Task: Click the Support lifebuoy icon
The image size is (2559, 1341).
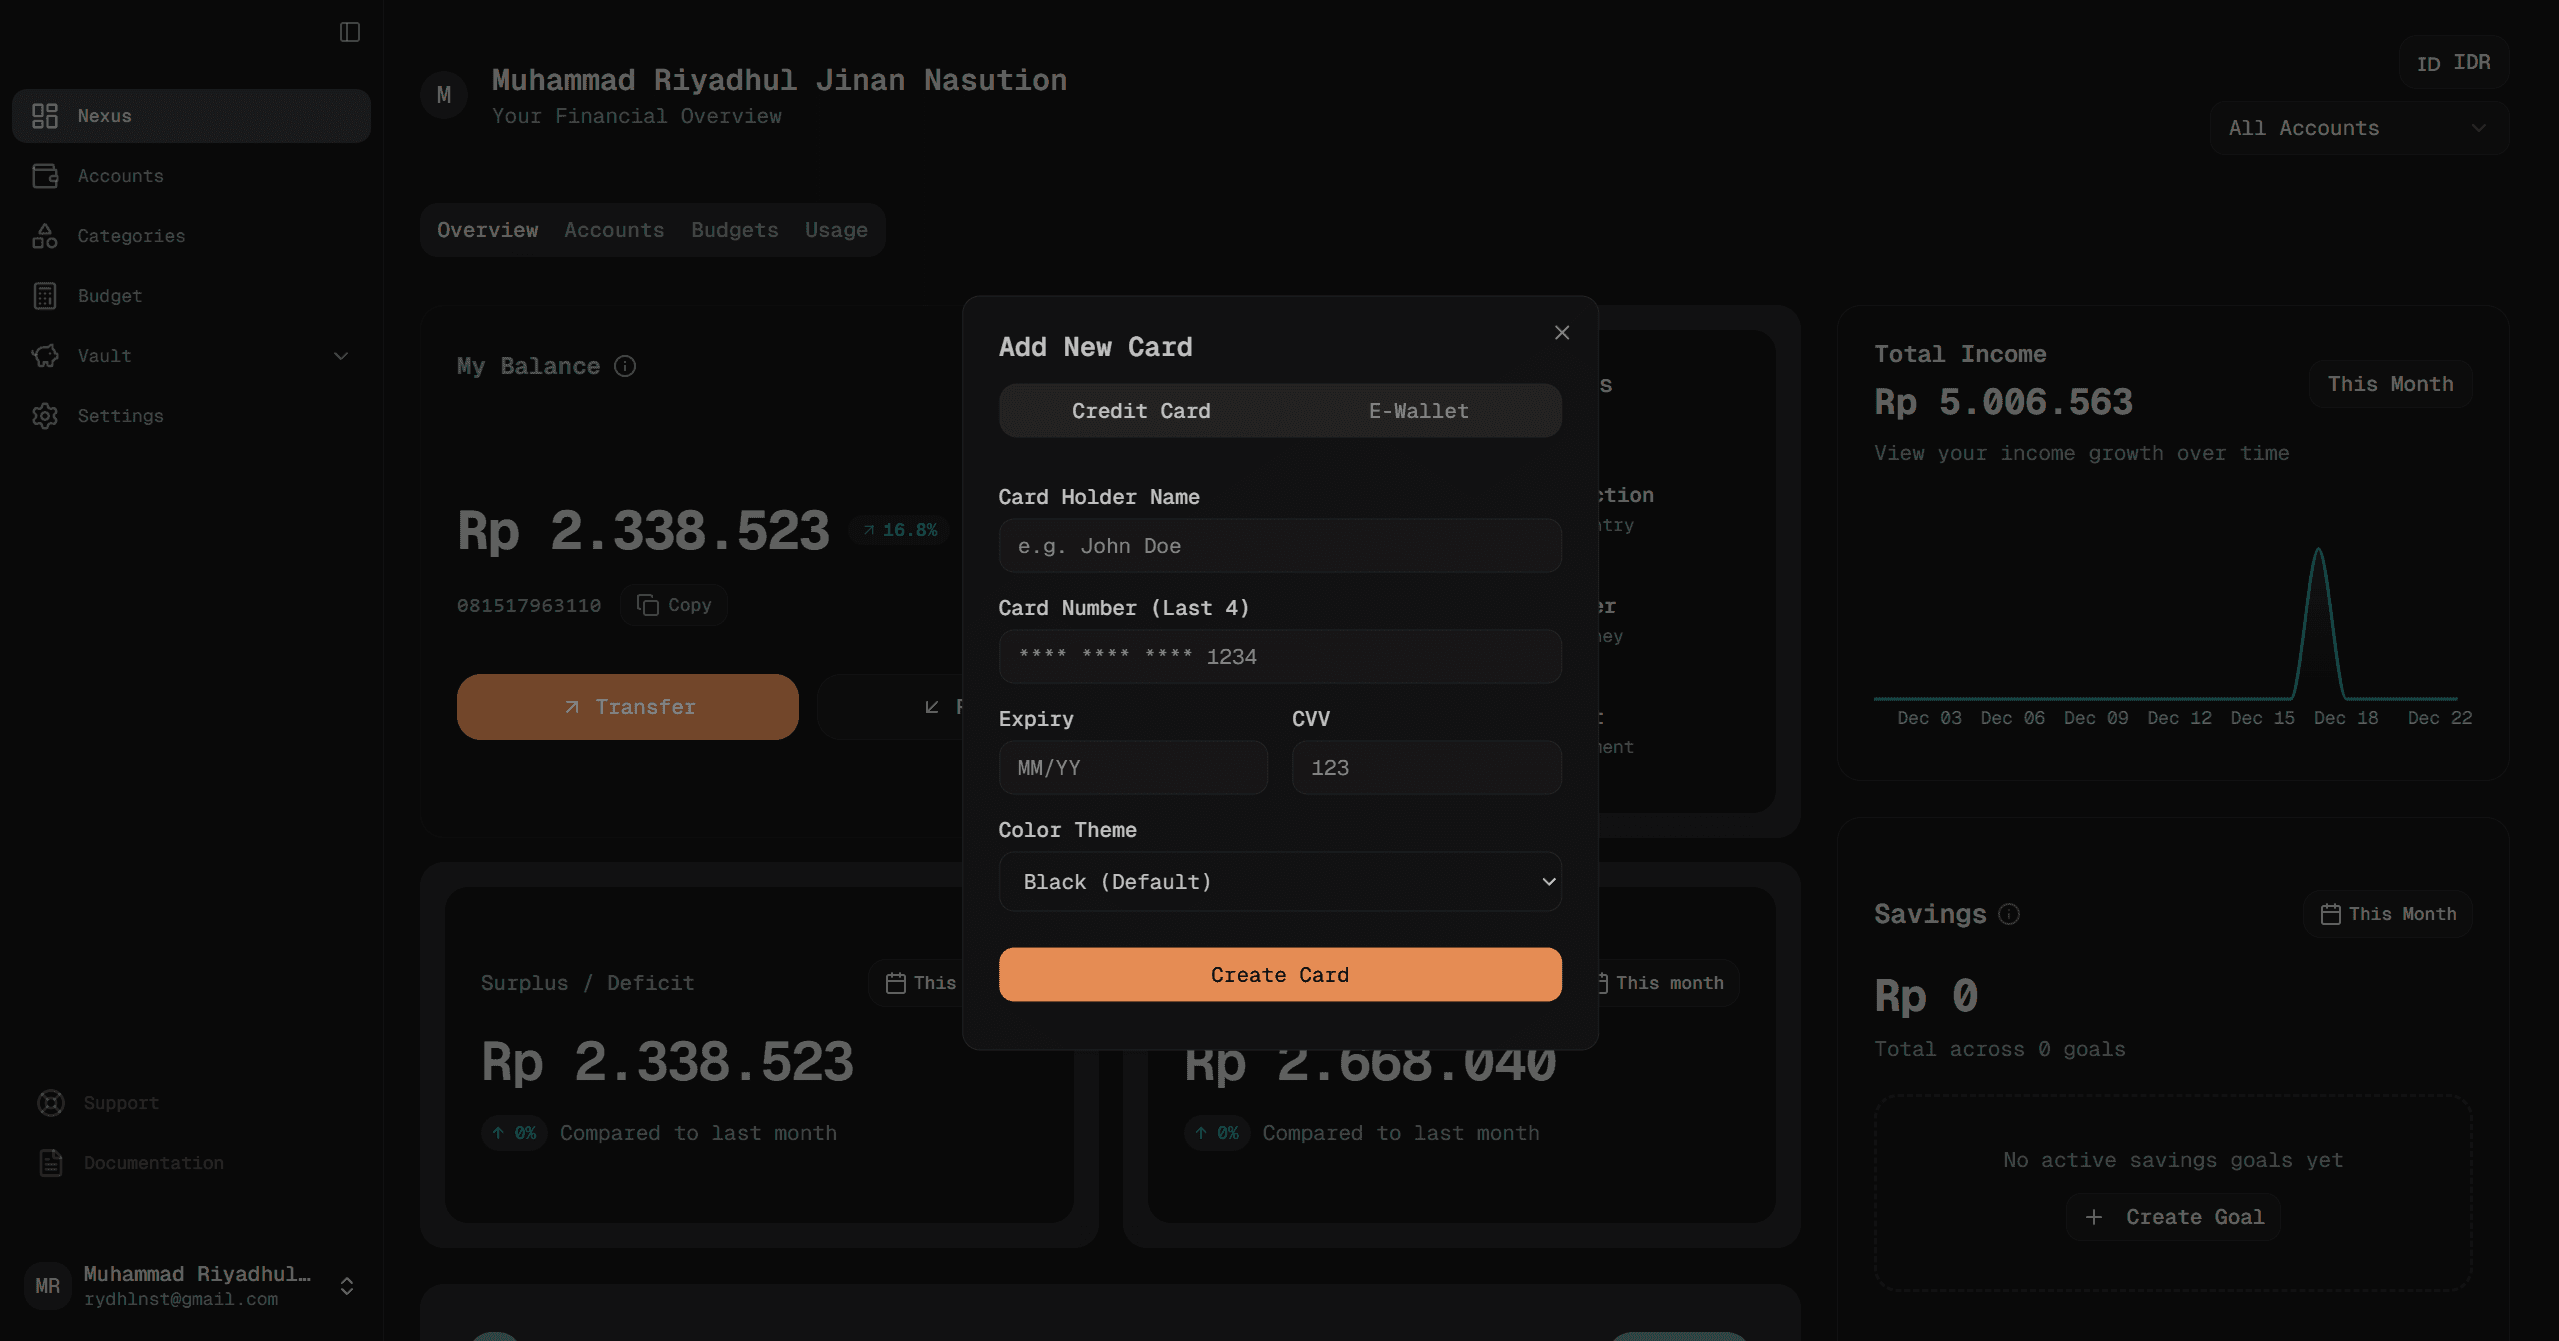Action: point(51,1103)
